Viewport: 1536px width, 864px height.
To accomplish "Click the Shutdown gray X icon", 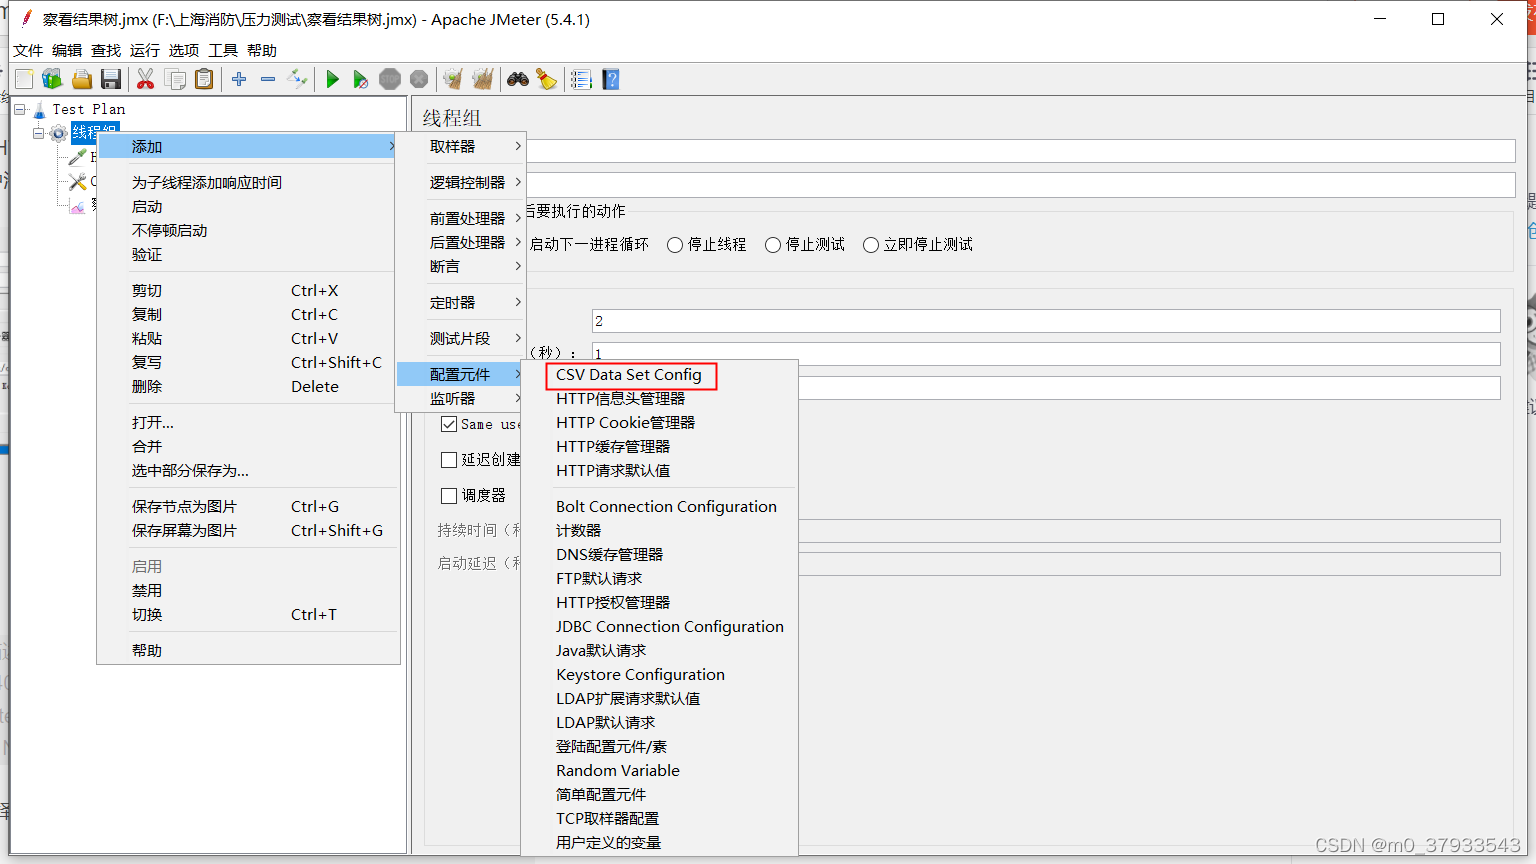I will pyautogui.click(x=419, y=79).
